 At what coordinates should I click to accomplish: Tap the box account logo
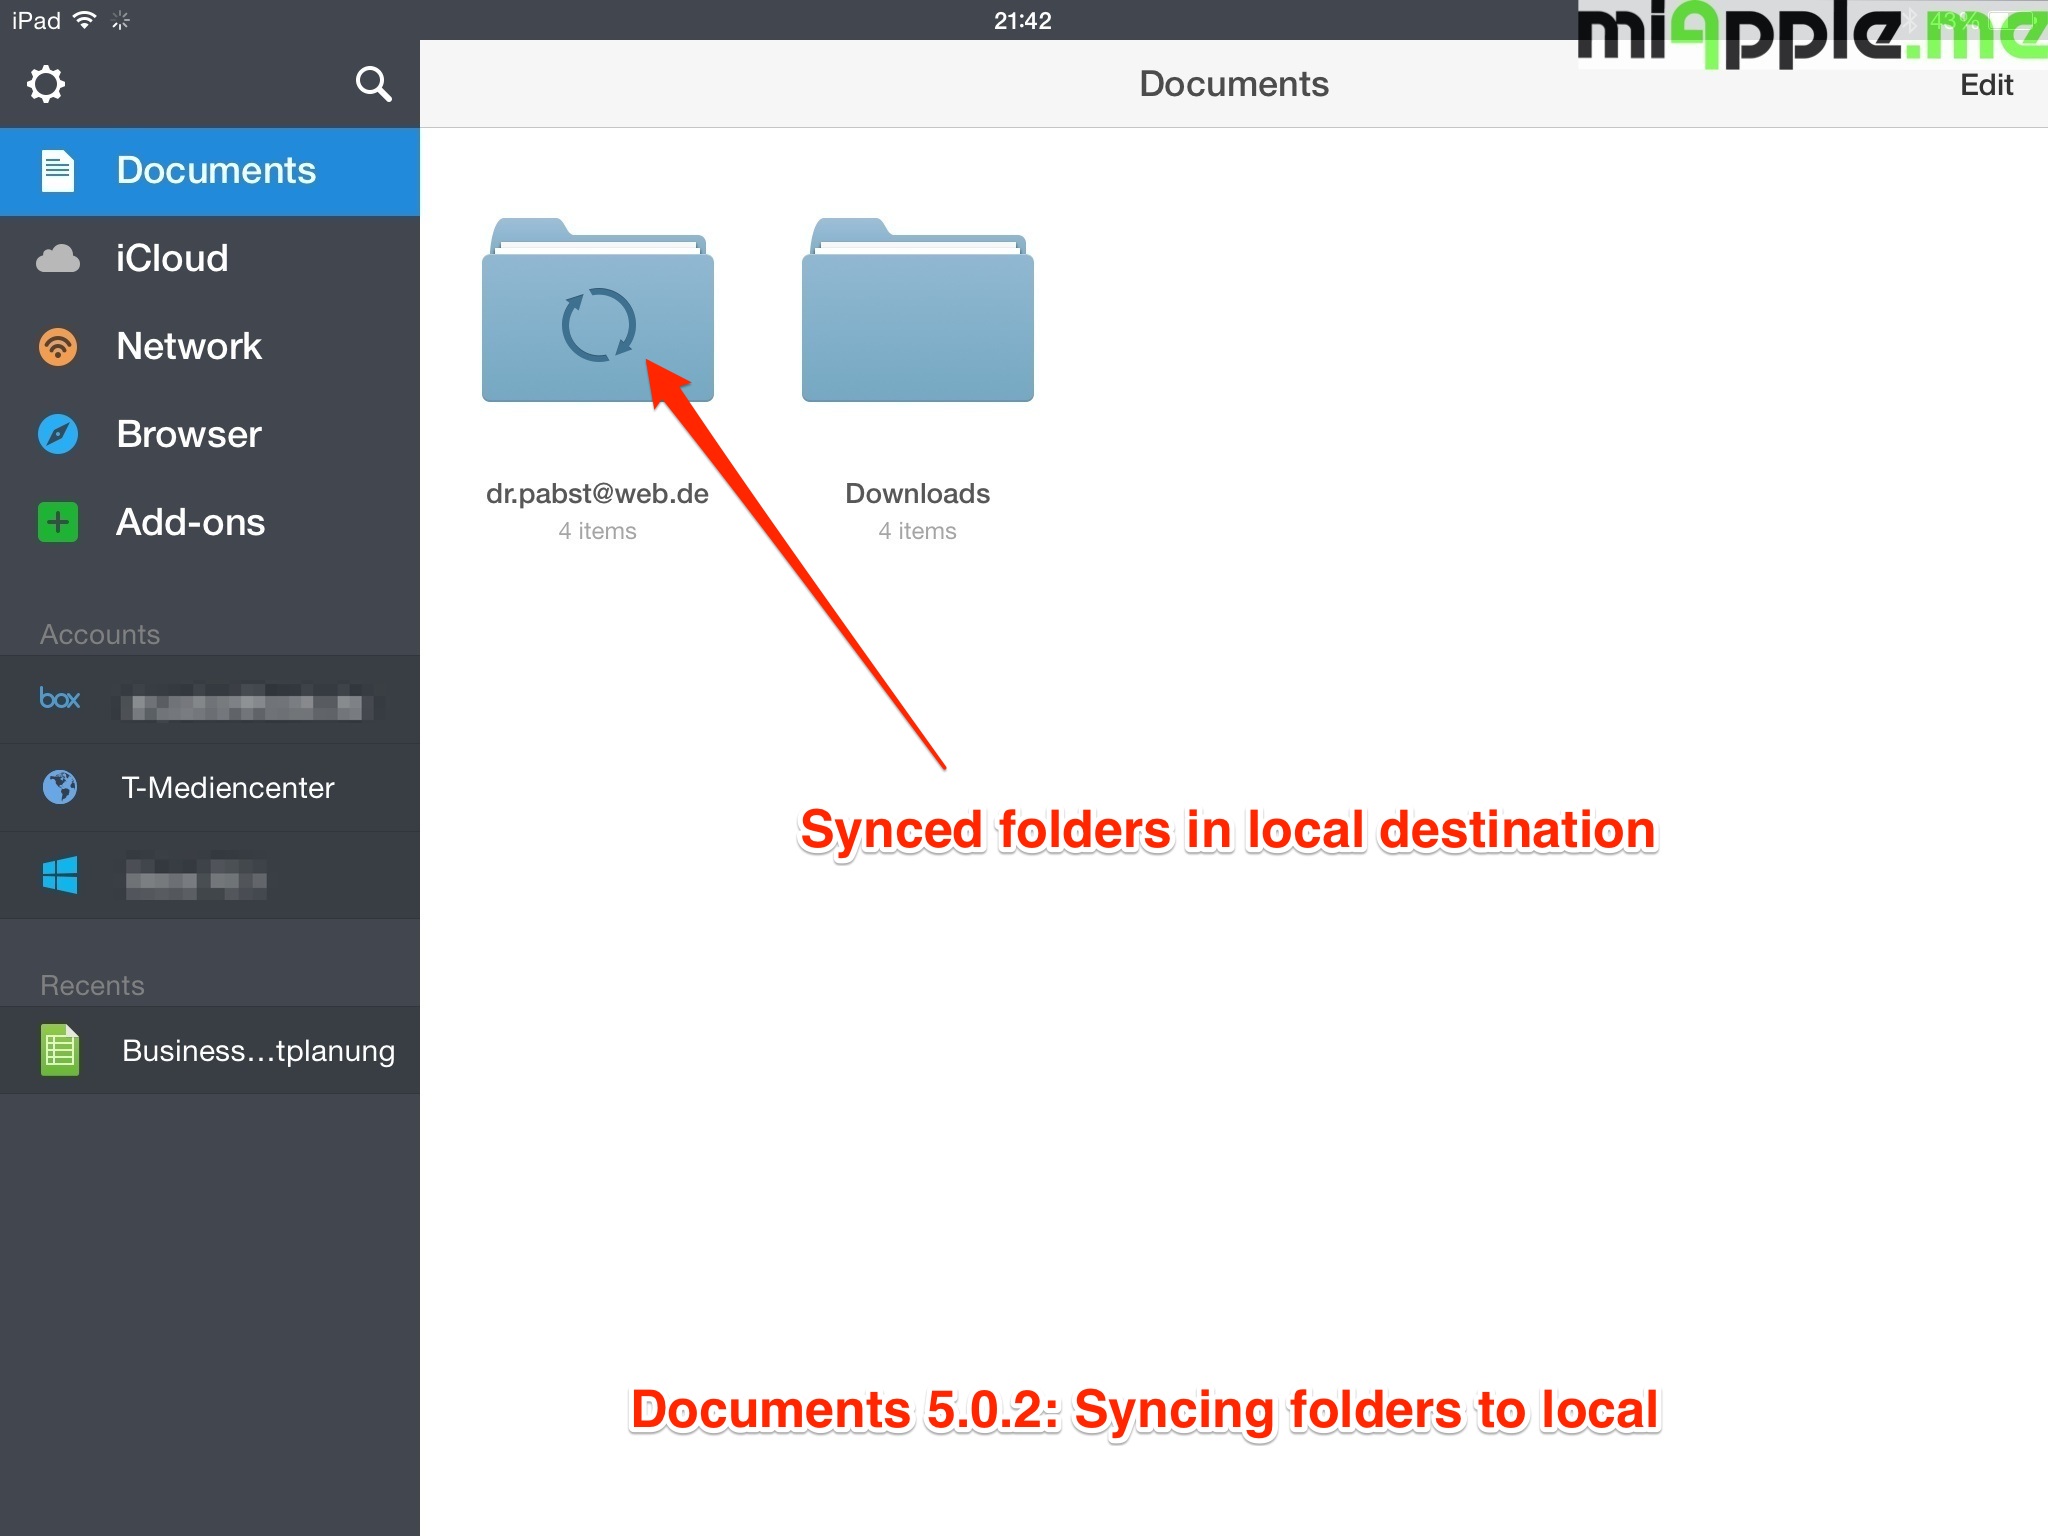60,699
